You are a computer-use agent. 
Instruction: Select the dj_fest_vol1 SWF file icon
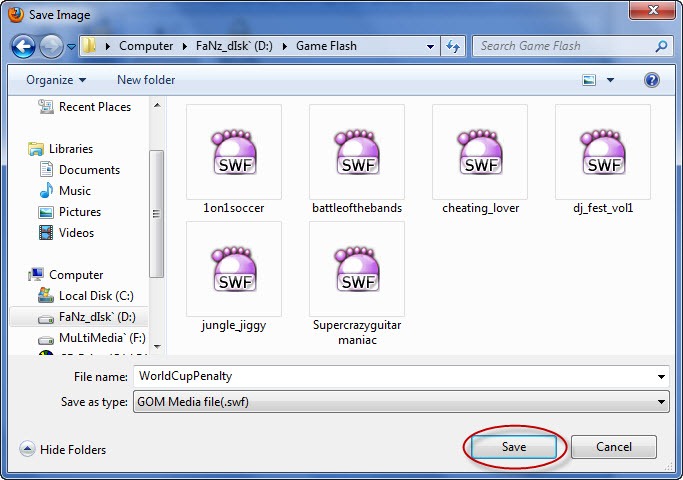[603, 152]
